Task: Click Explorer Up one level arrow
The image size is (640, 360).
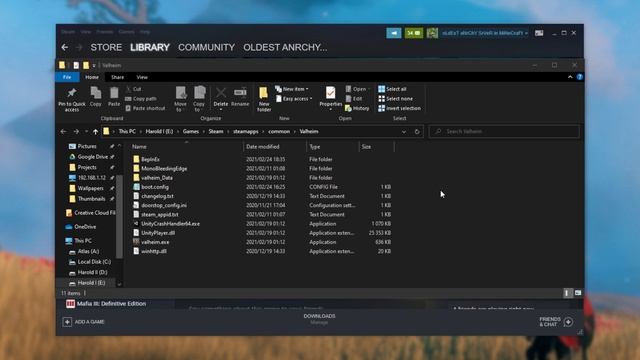Action: [96, 131]
